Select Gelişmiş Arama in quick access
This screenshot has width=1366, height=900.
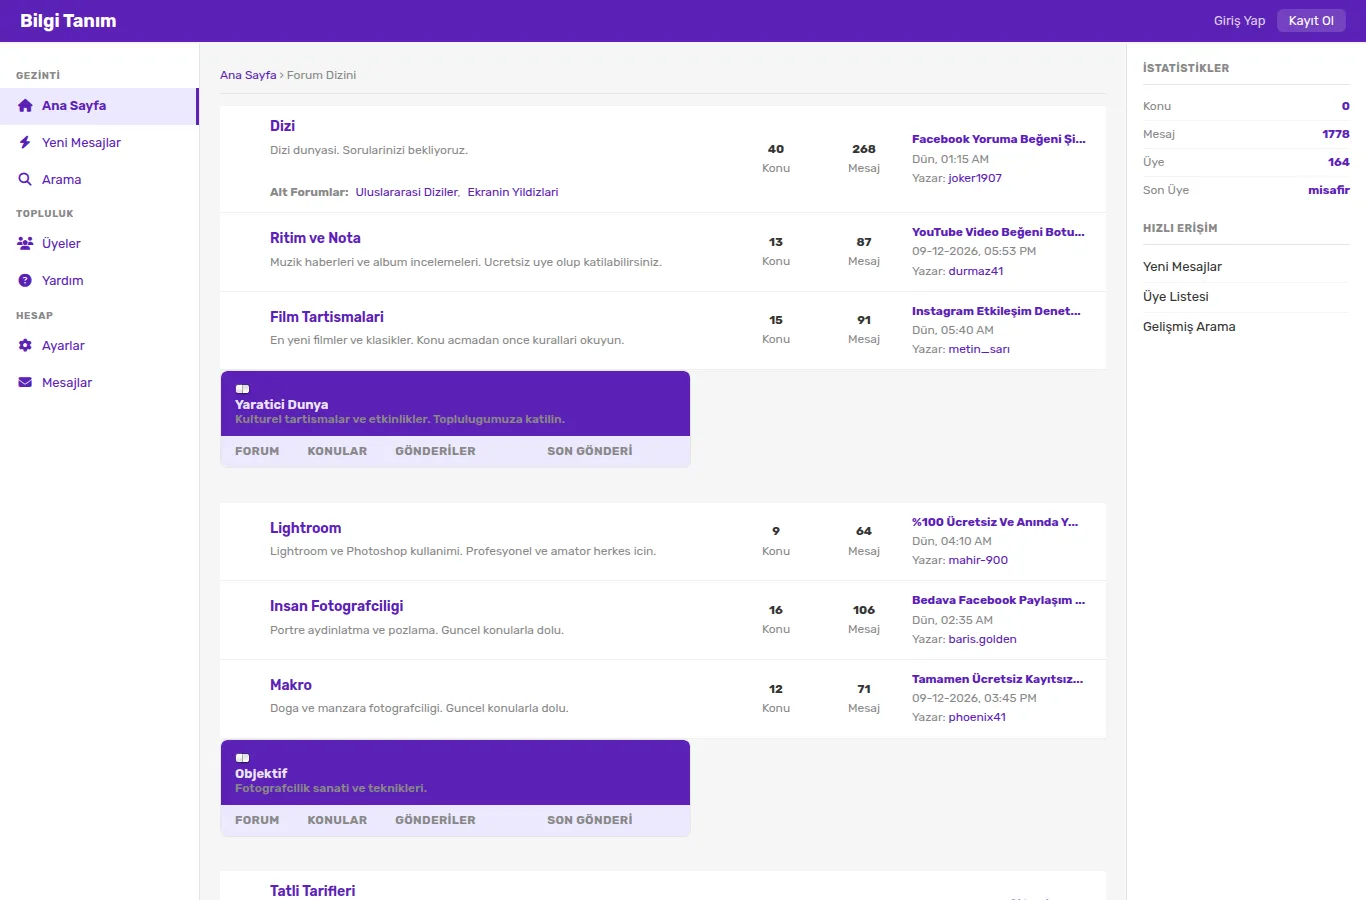point(1189,327)
